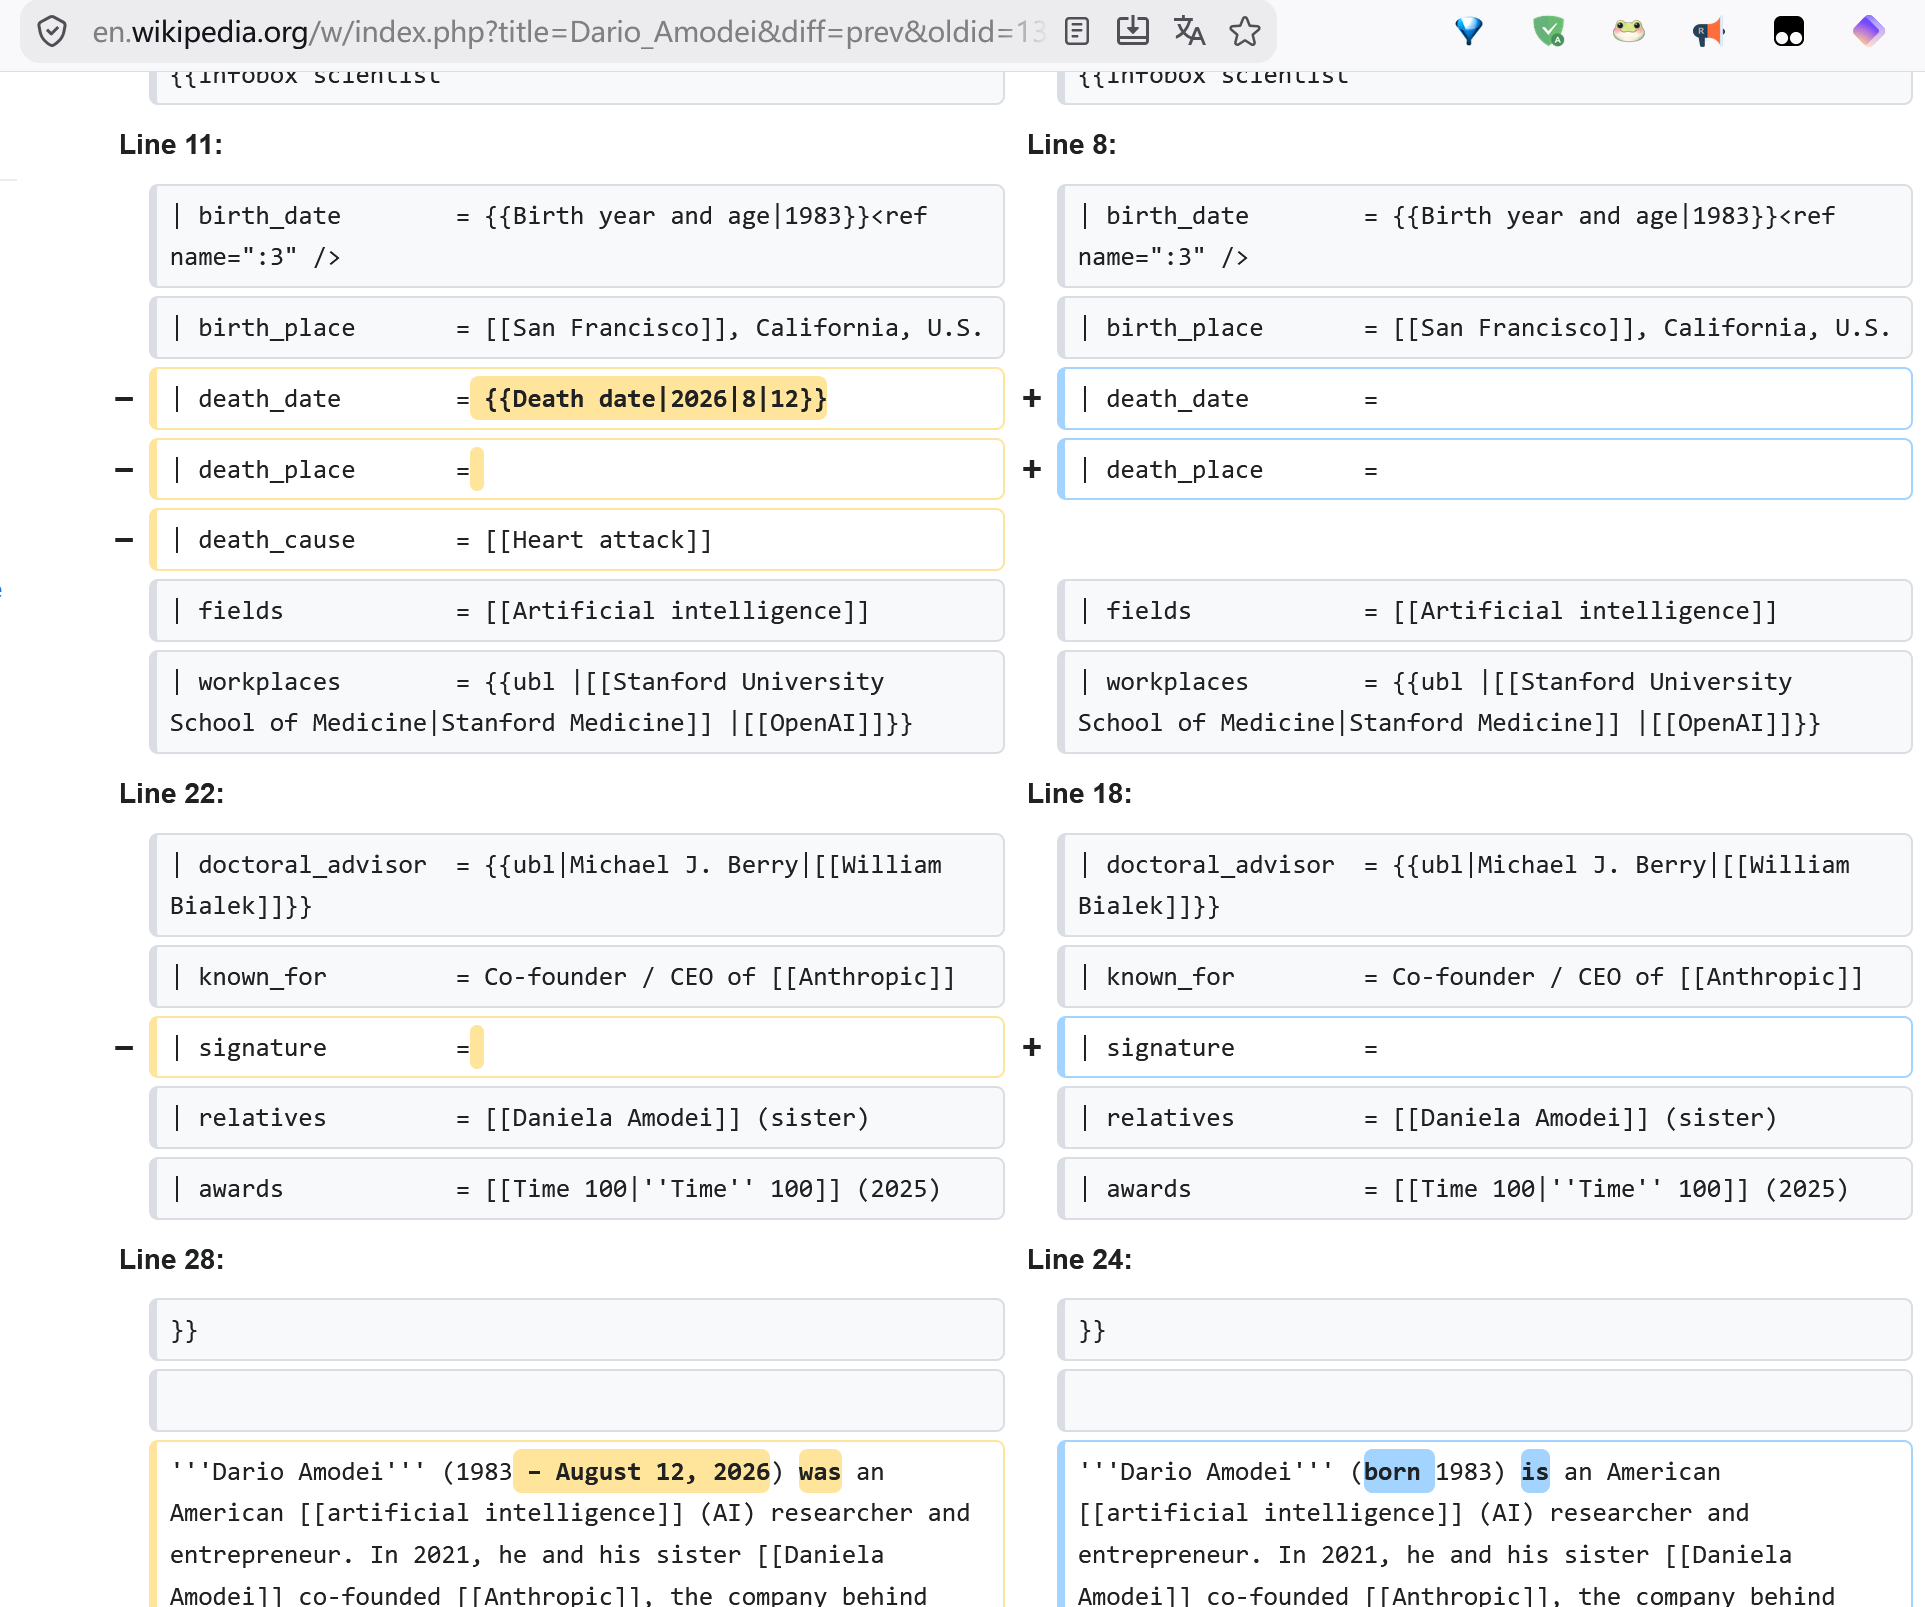Click the plus marker beside added death_place line

point(1032,470)
